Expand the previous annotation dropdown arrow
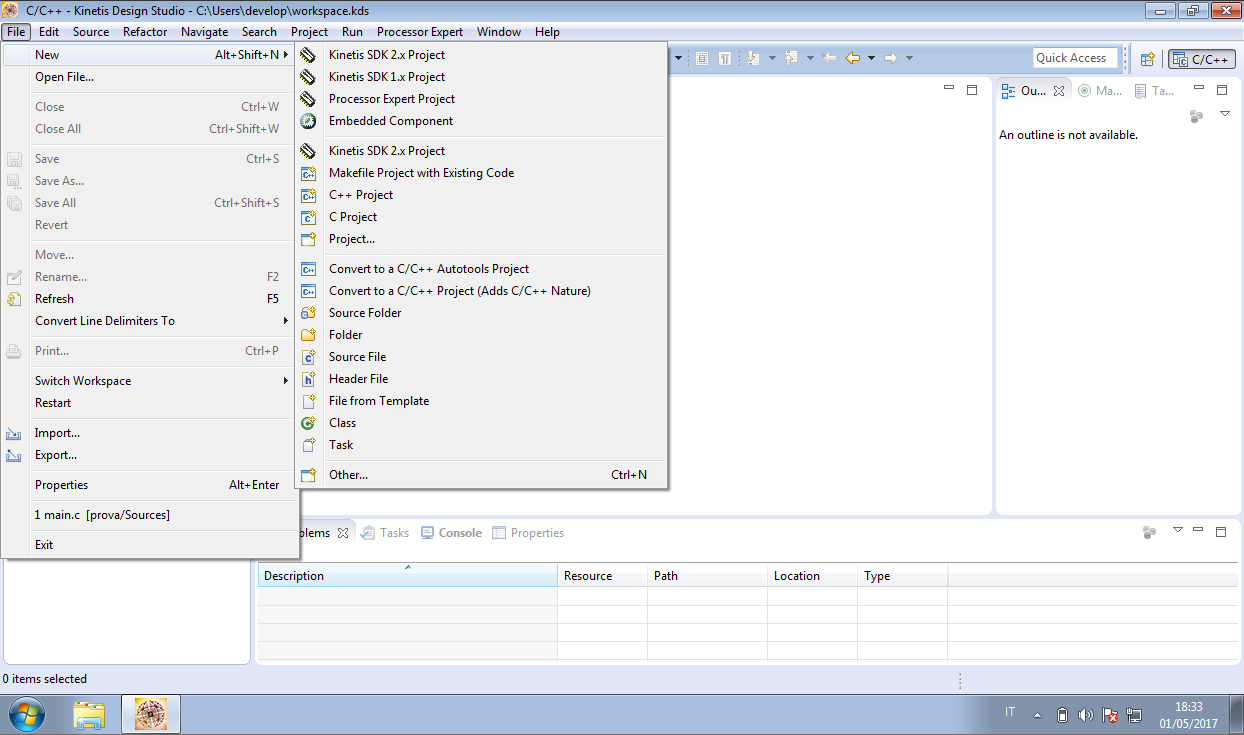Image resolution: width=1244 pixels, height=735 pixels. [x=809, y=58]
